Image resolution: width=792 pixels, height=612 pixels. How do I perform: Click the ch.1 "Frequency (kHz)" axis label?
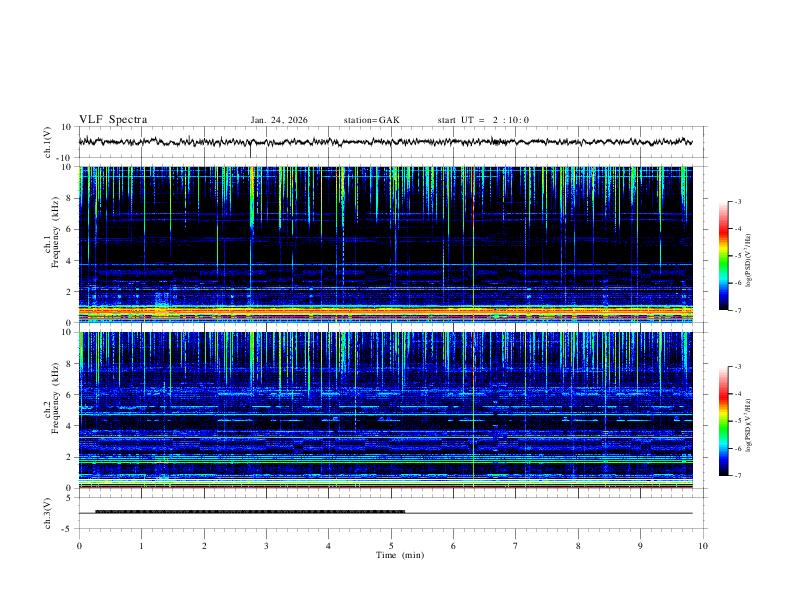tap(56, 232)
